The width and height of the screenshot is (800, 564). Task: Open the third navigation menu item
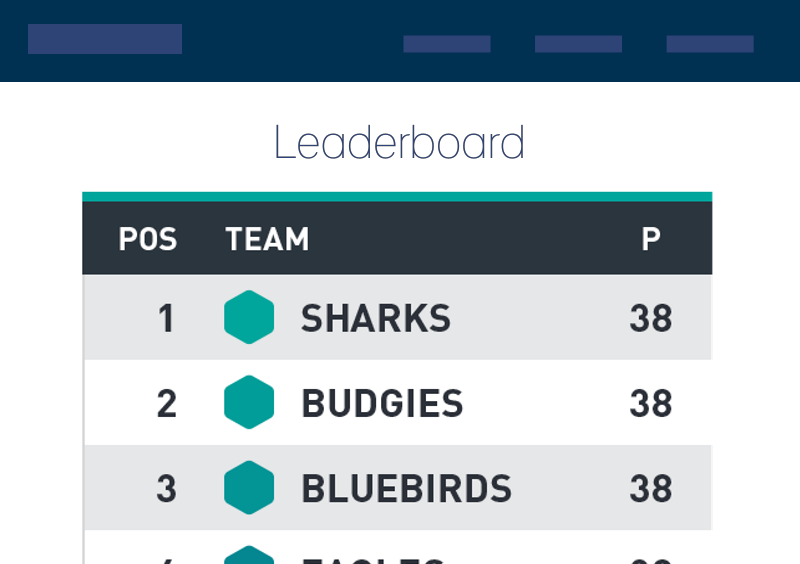tap(710, 44)
